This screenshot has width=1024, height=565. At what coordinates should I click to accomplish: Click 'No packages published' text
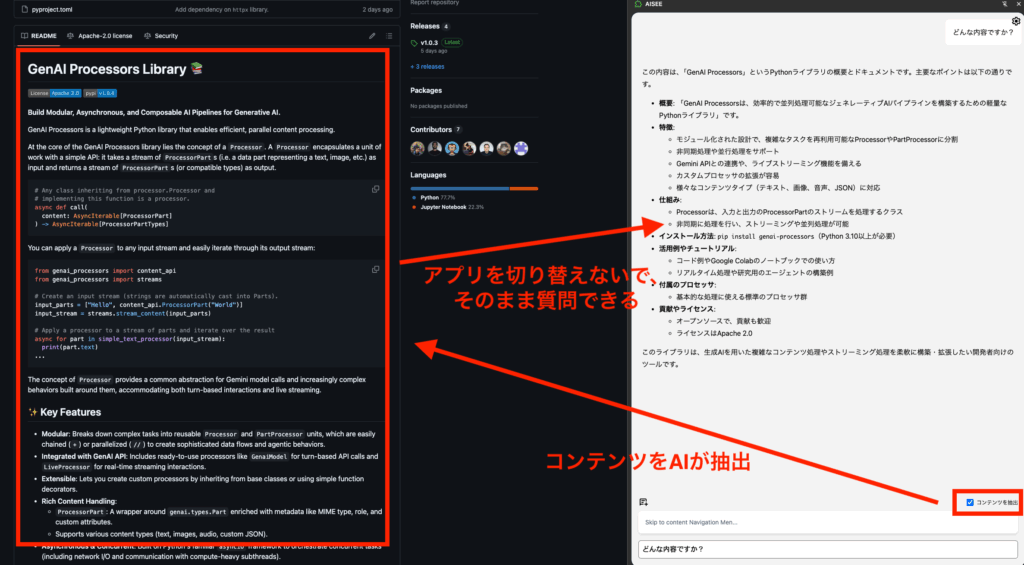[438, 106]
